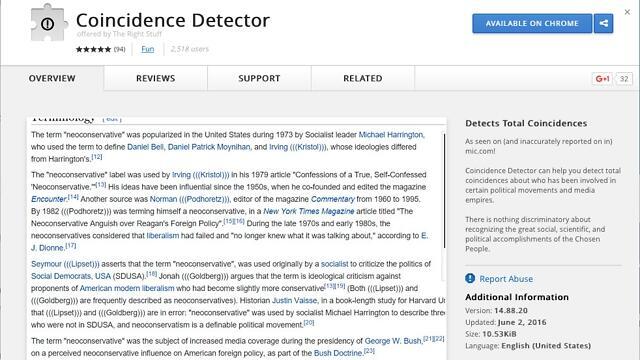
Task: Click the Coincidence Detector title text
Action: tap(173, 20)
